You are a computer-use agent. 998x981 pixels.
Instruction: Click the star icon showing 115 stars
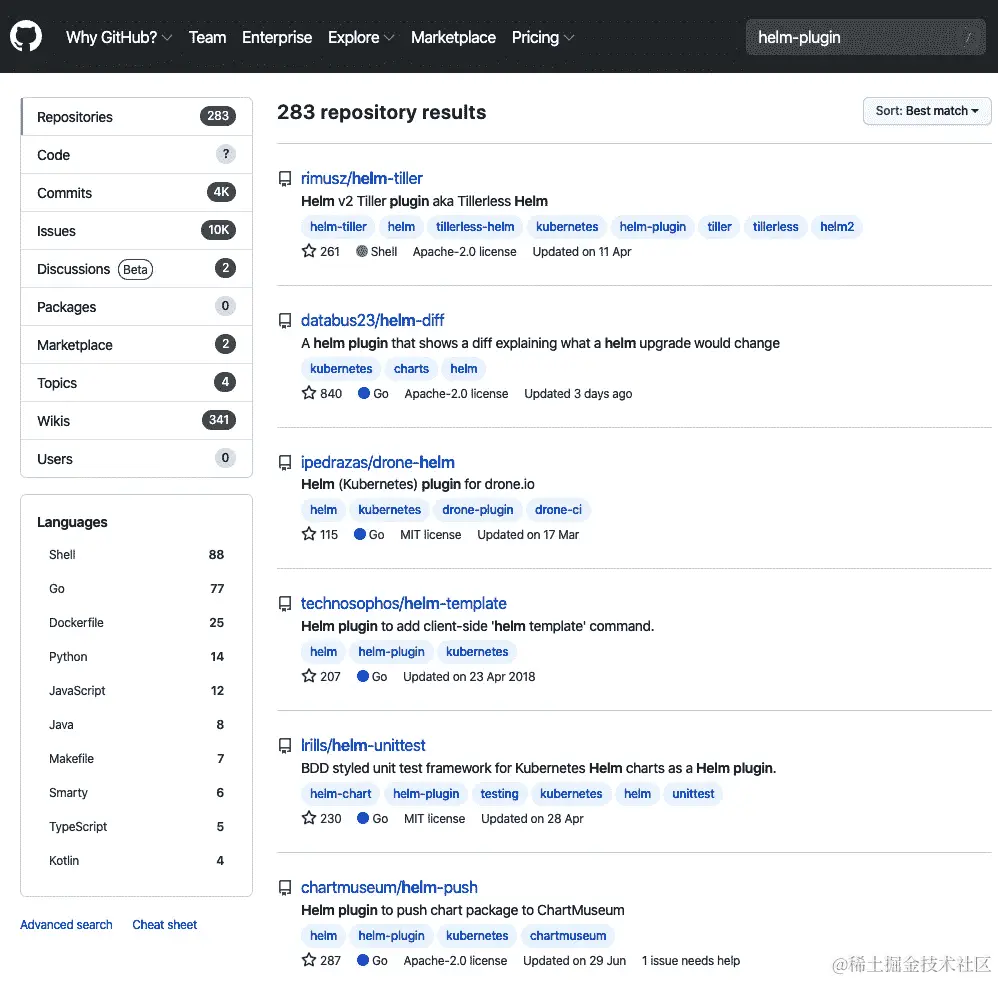(309, 534)
